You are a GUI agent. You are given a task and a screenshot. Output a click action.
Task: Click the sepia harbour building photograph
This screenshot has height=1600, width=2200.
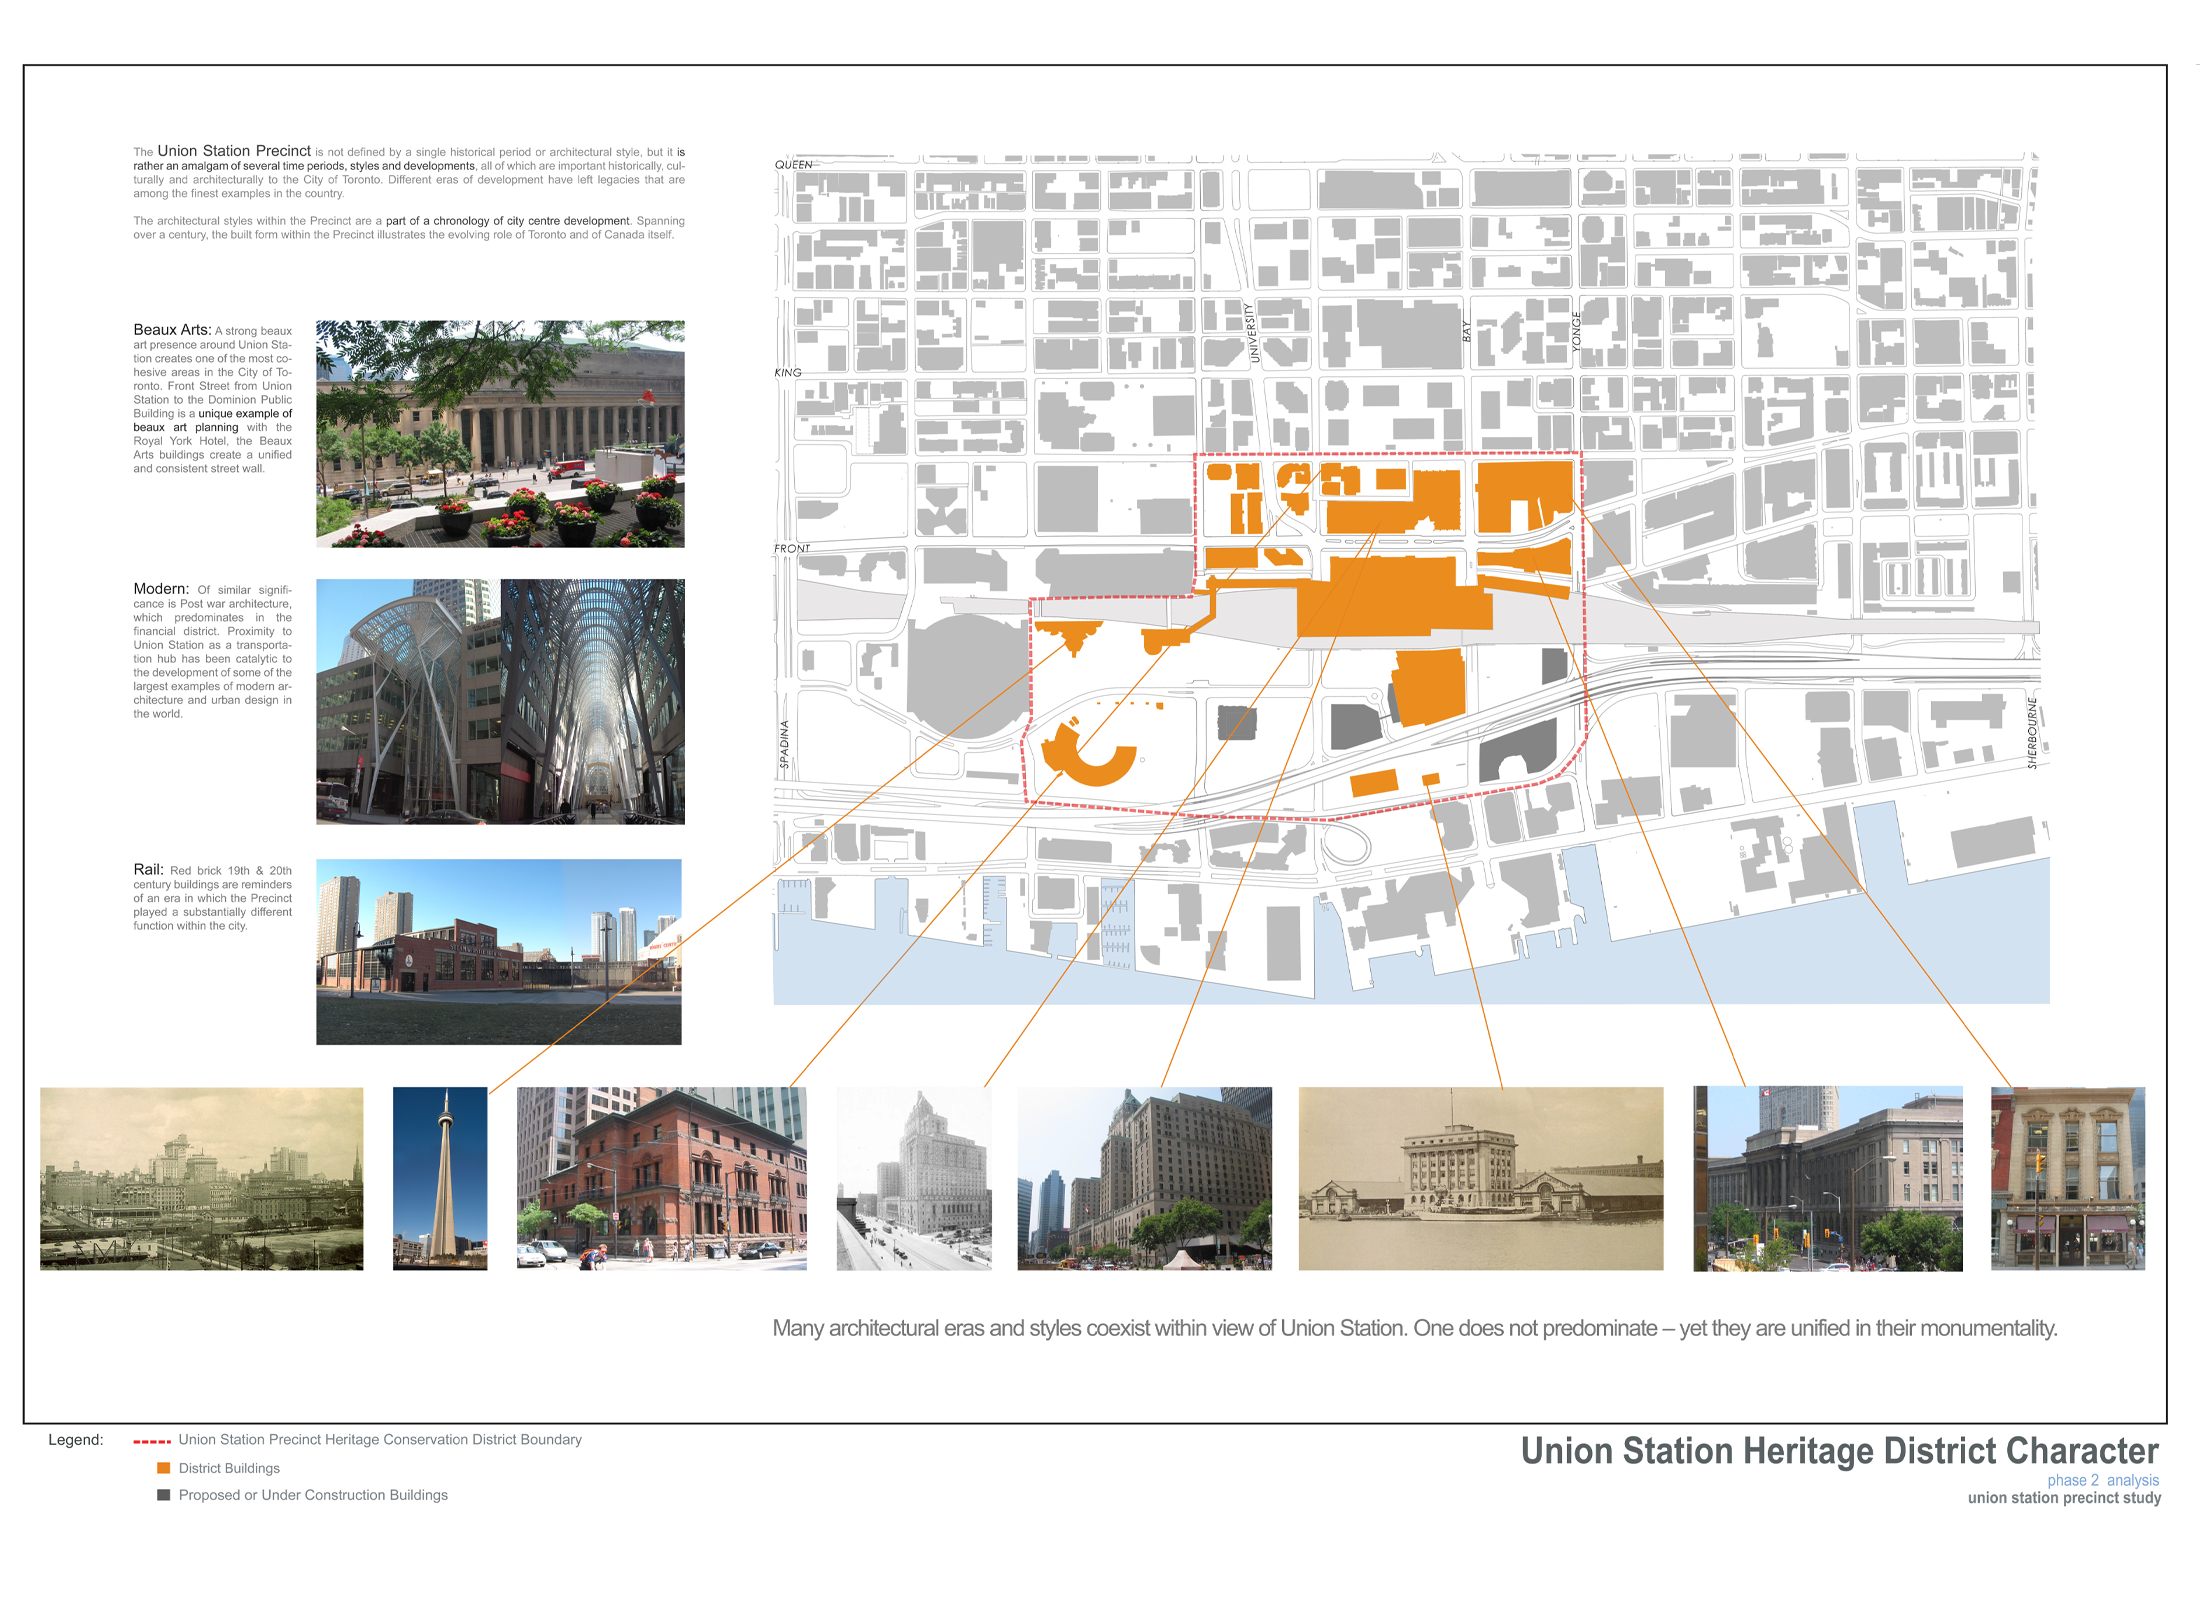[x=1480, y=1178]
